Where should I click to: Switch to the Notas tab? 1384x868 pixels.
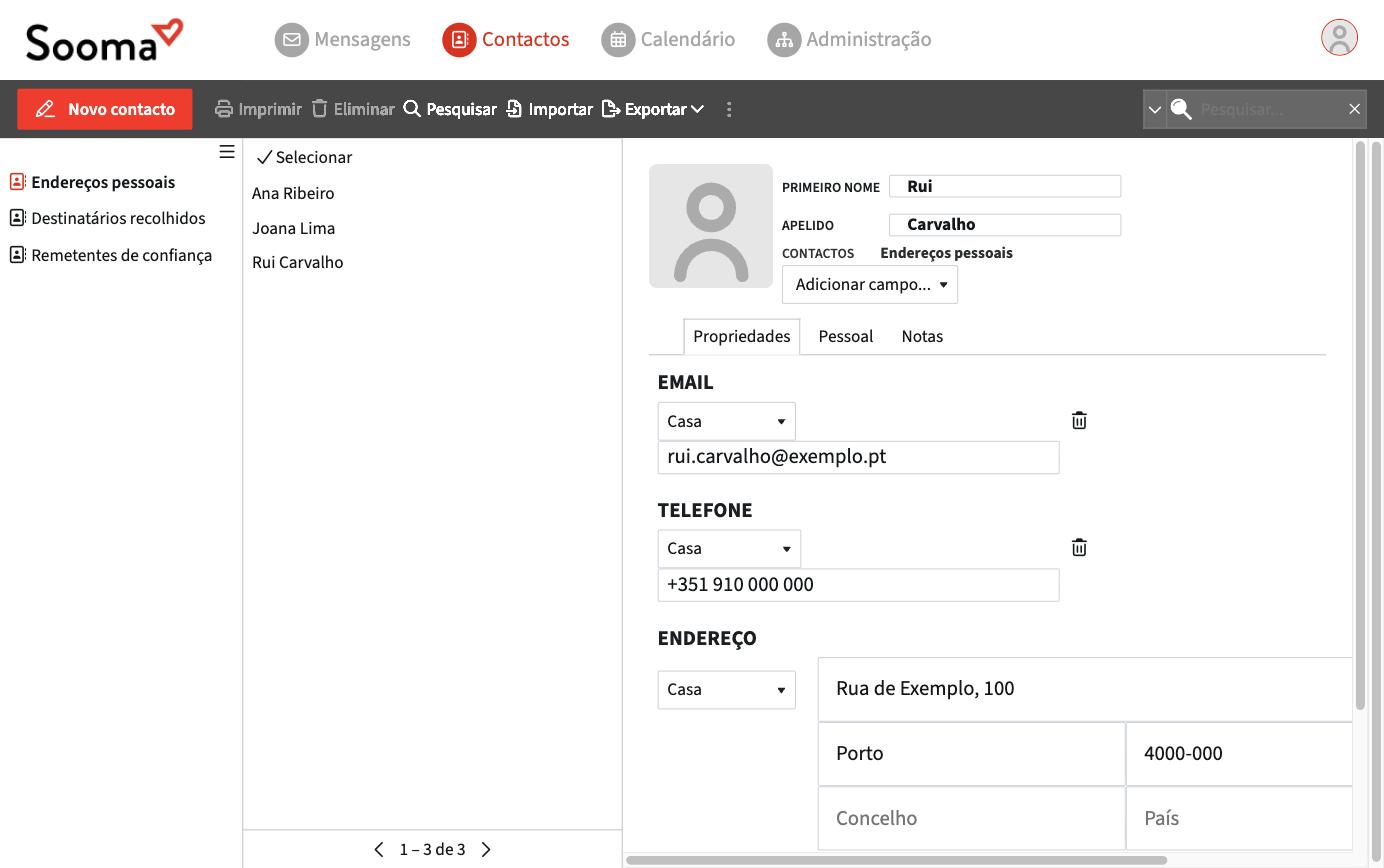click(x=922, y=337)
